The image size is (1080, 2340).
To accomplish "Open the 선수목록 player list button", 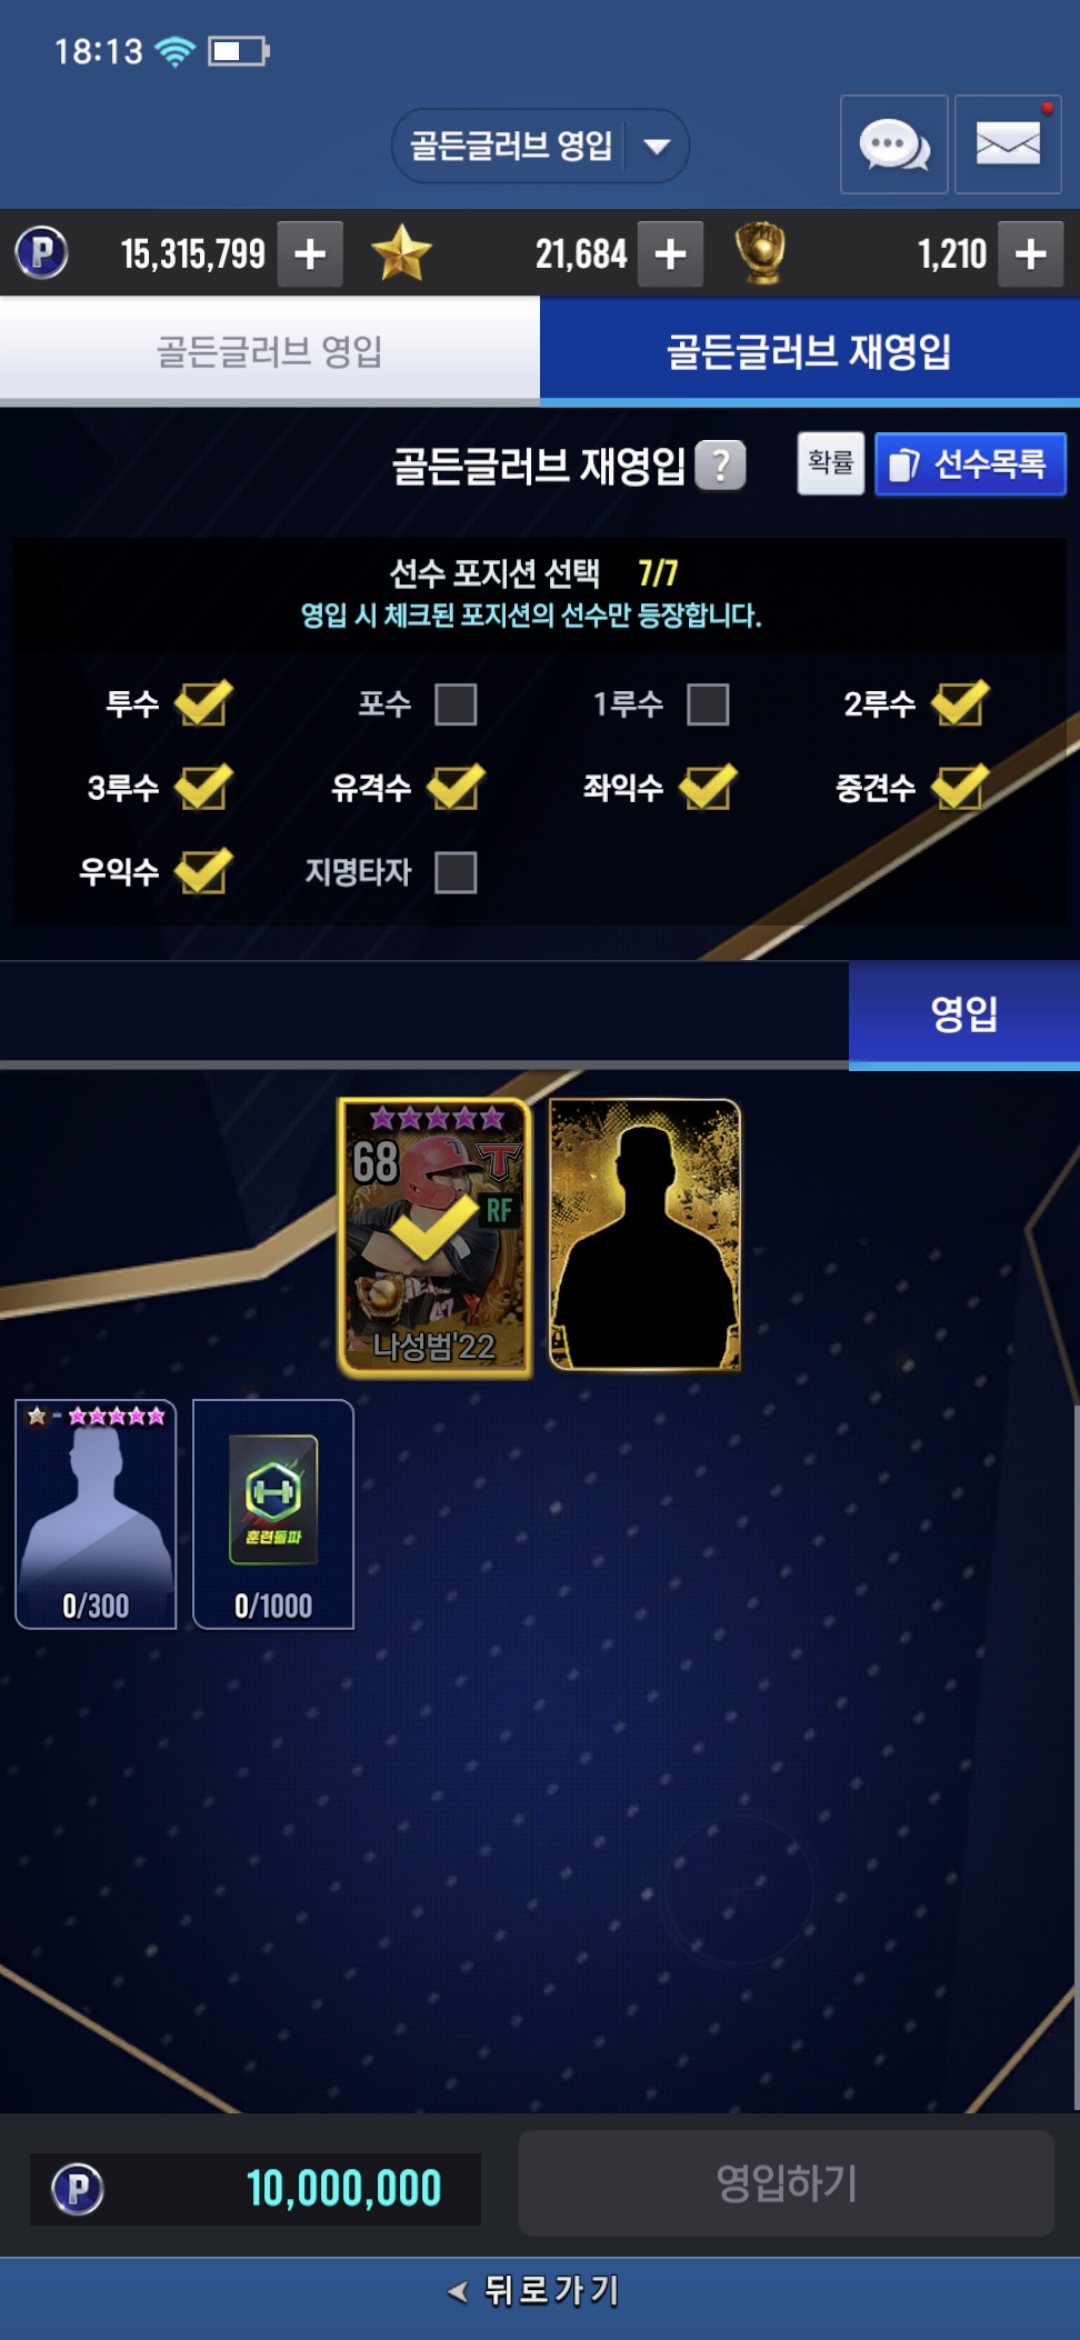I will [970, 465].
